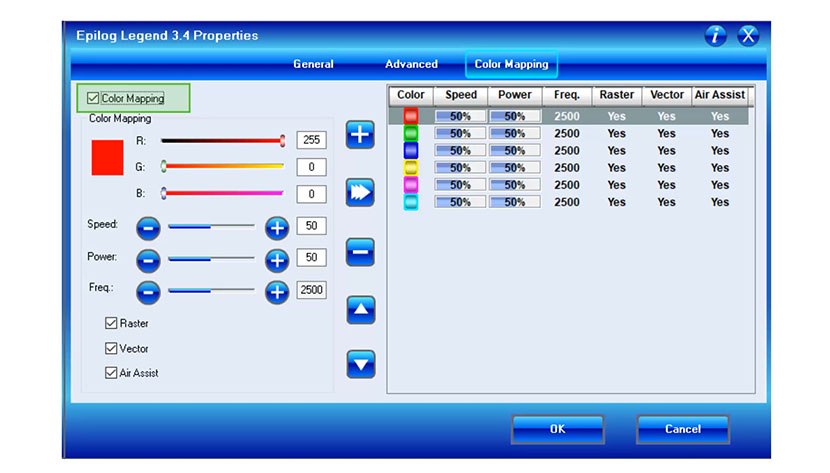Click the Air Assist column header

720,95
